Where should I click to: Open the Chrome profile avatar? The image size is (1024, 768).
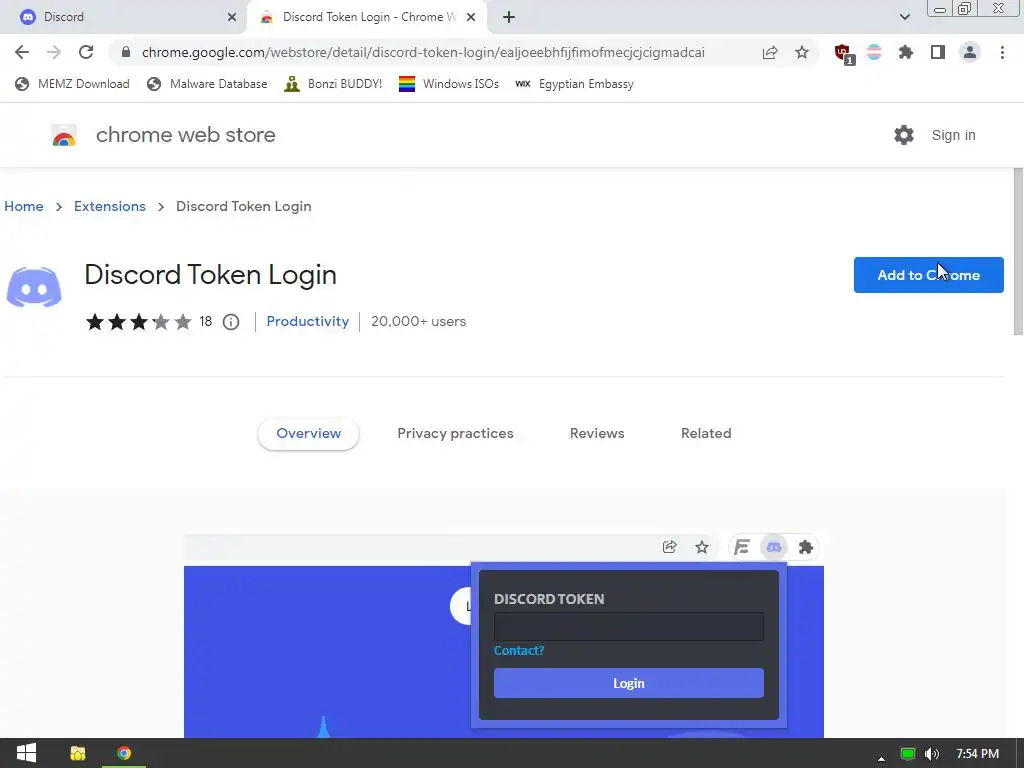970,52
